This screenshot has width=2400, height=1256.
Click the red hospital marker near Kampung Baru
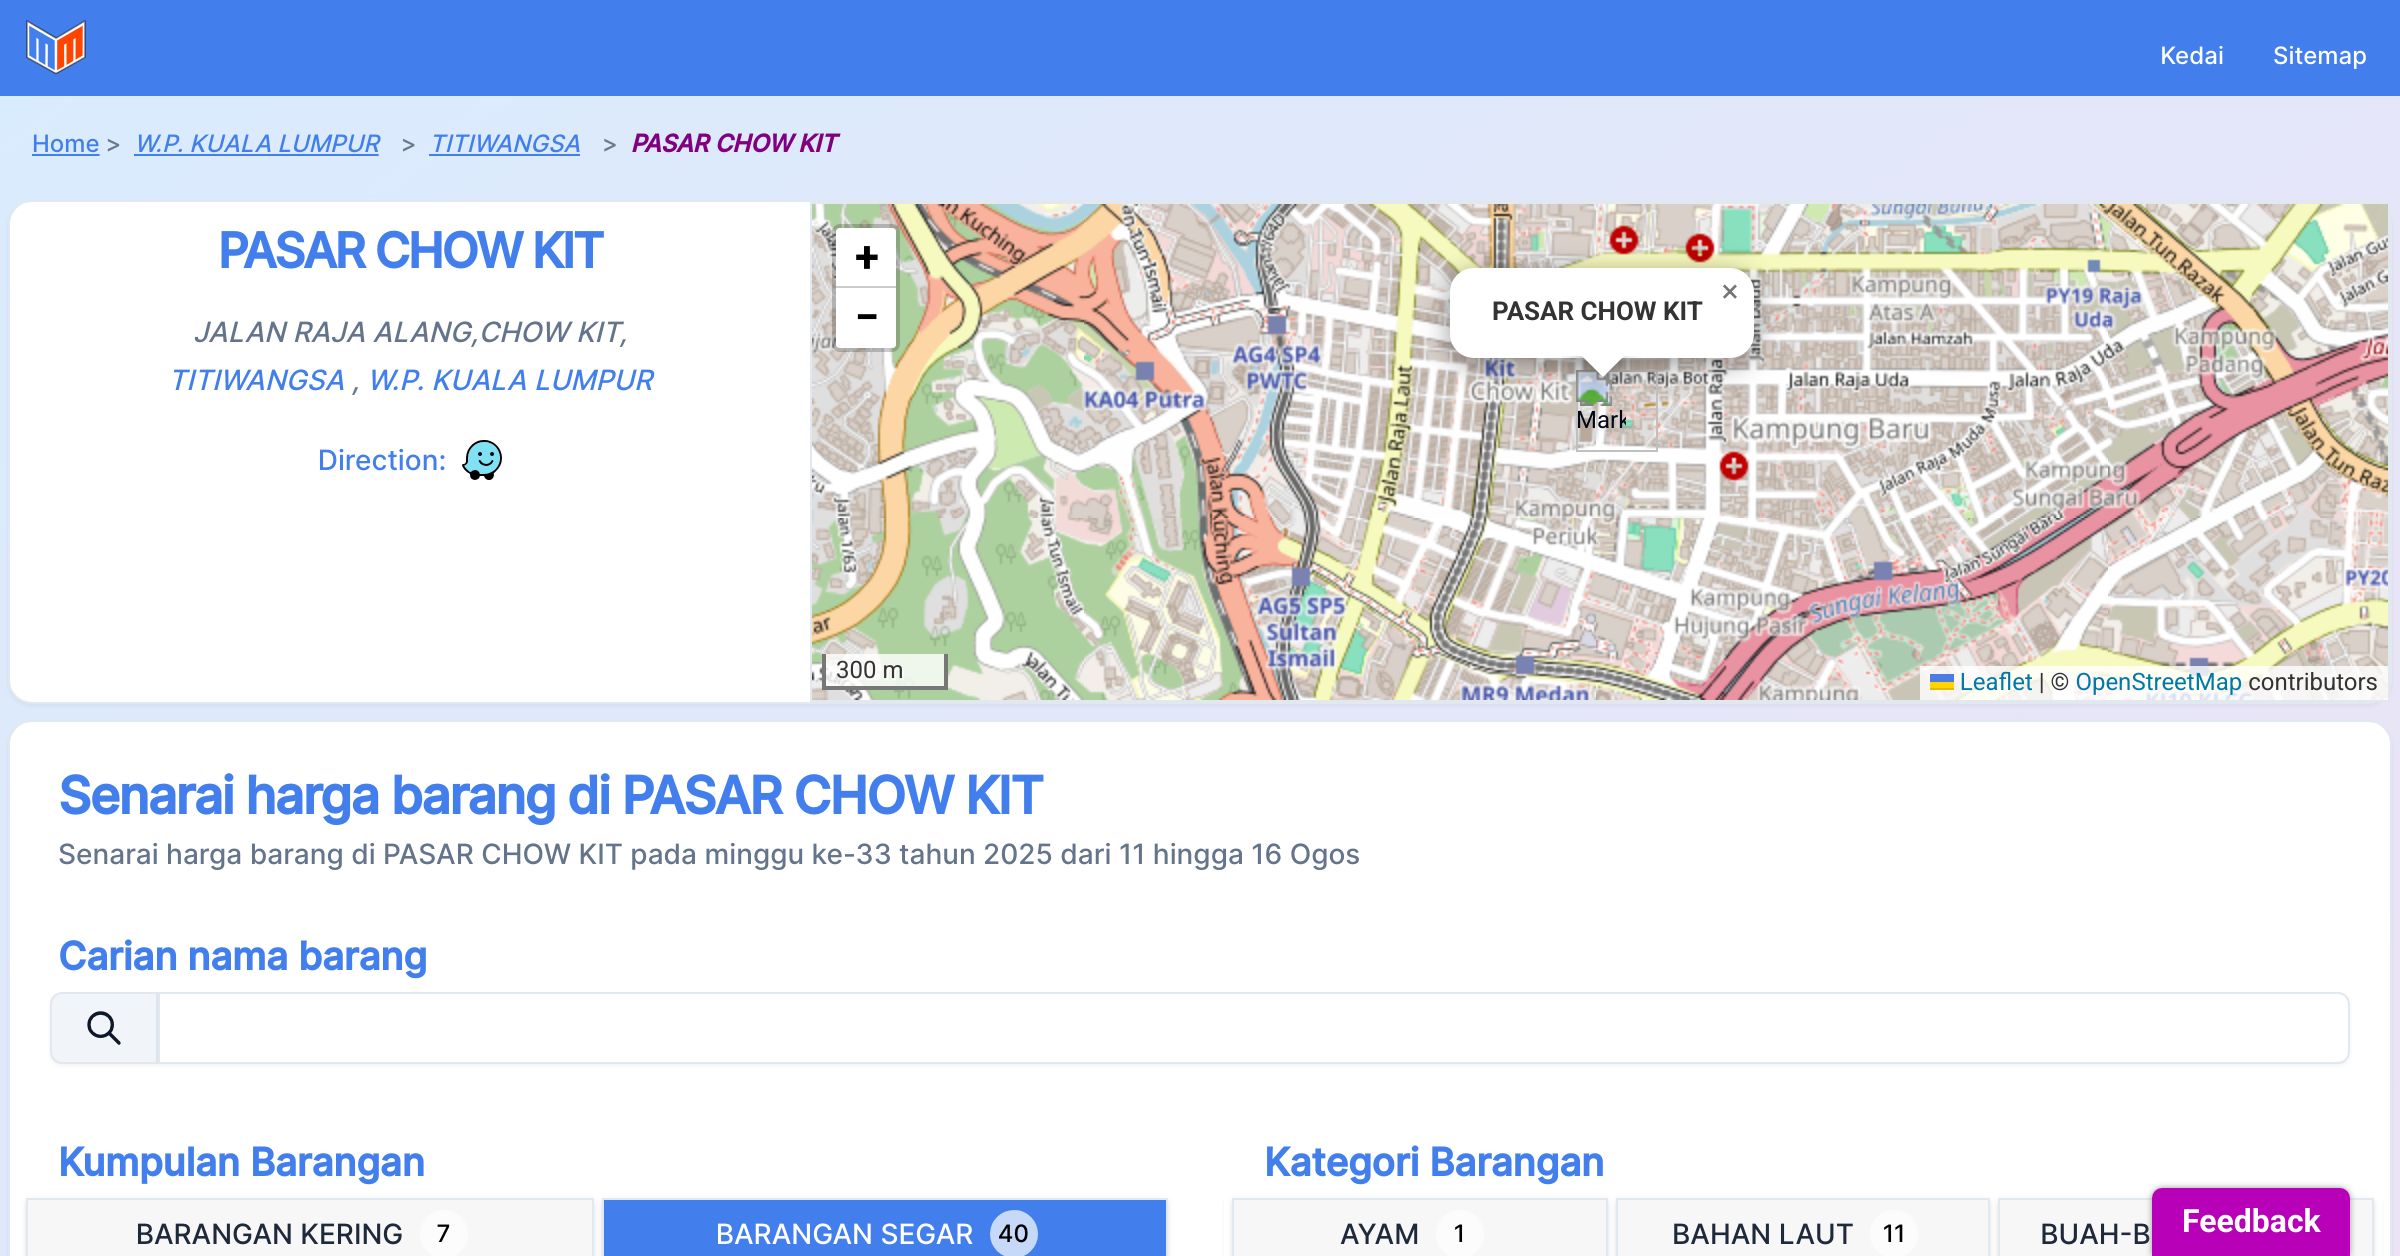click(x=1733, y=466)
